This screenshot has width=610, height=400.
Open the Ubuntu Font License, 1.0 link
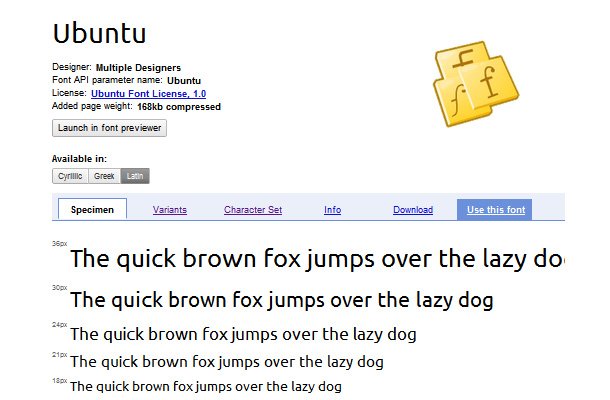(149, 94)
